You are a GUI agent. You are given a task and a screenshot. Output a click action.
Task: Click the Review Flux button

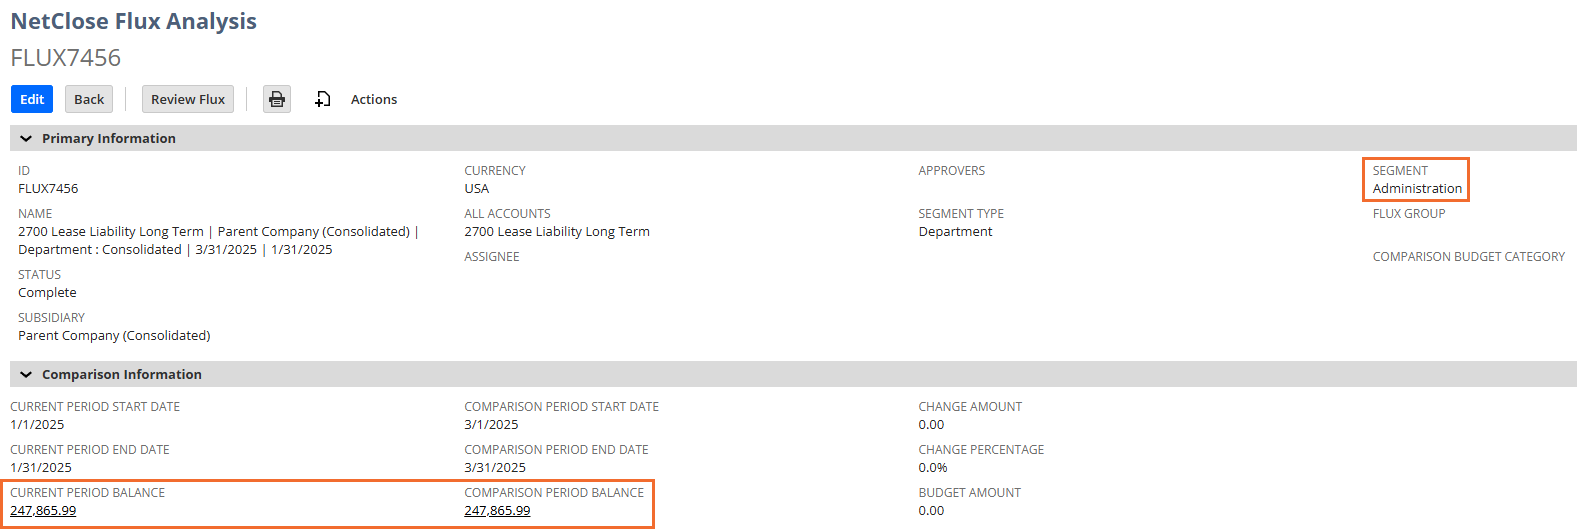click(x=188, y=99)
